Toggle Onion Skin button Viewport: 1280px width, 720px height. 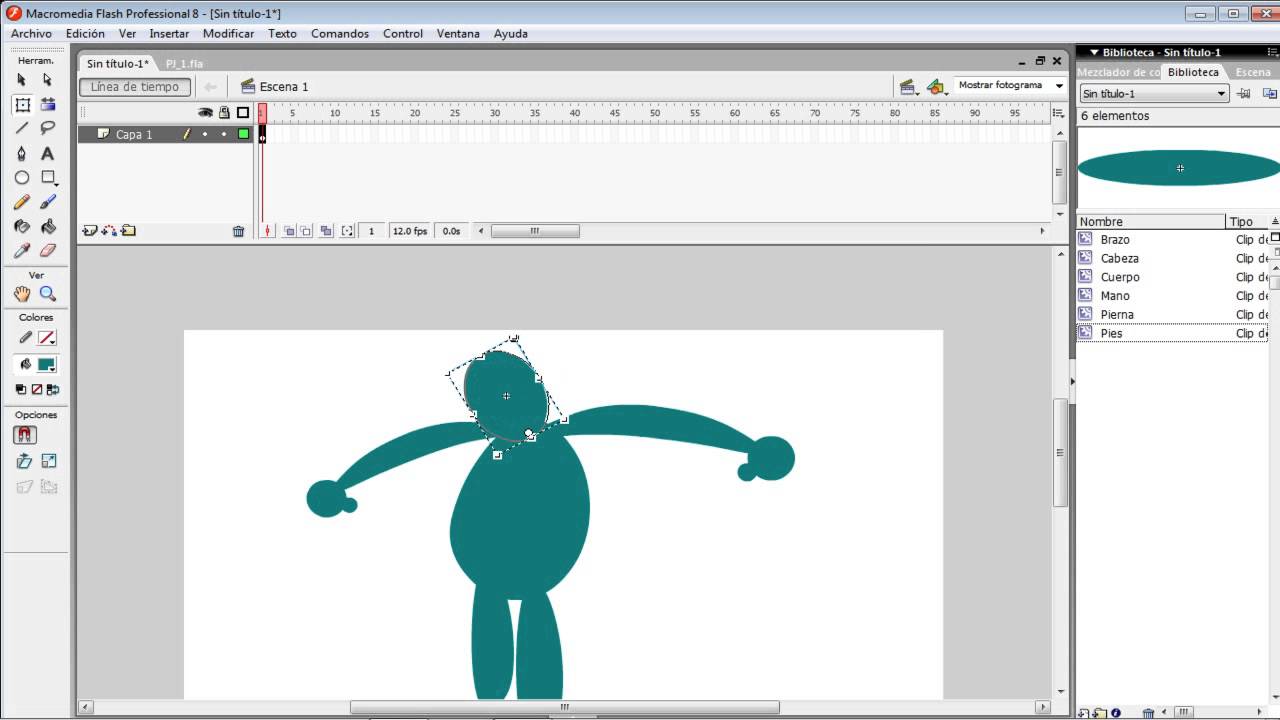pyautogui.click(x=289, y=231)
